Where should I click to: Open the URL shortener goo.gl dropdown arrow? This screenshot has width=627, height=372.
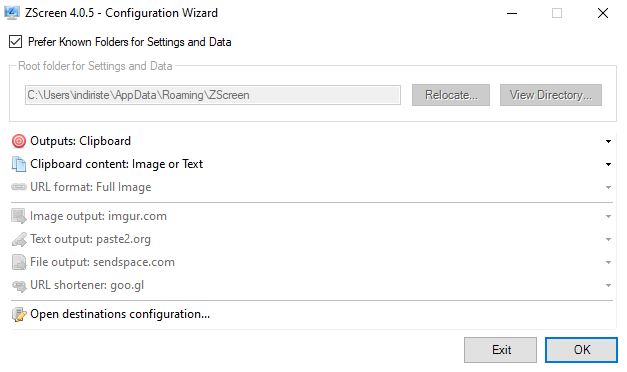pyautogui.click(x=608, y=286)
